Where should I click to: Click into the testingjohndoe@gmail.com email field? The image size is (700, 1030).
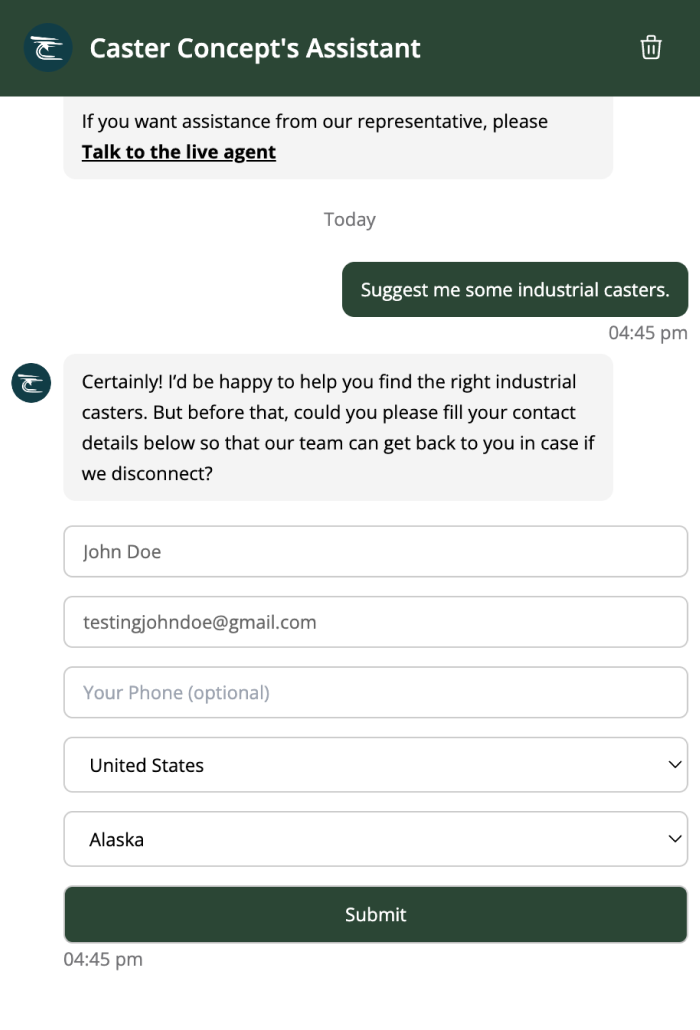click(375, 622)
